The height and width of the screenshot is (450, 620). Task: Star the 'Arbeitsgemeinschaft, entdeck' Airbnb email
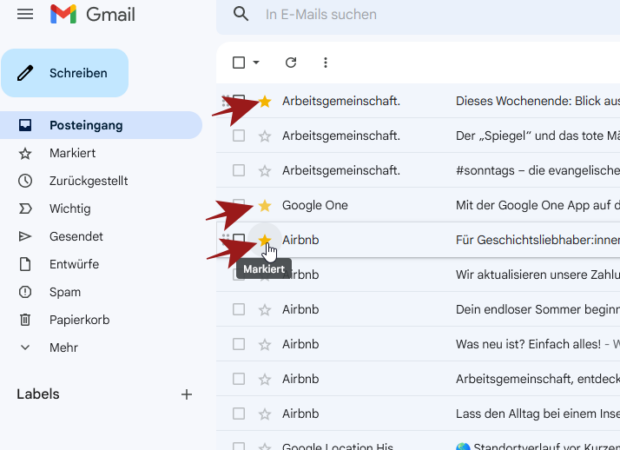265,379
